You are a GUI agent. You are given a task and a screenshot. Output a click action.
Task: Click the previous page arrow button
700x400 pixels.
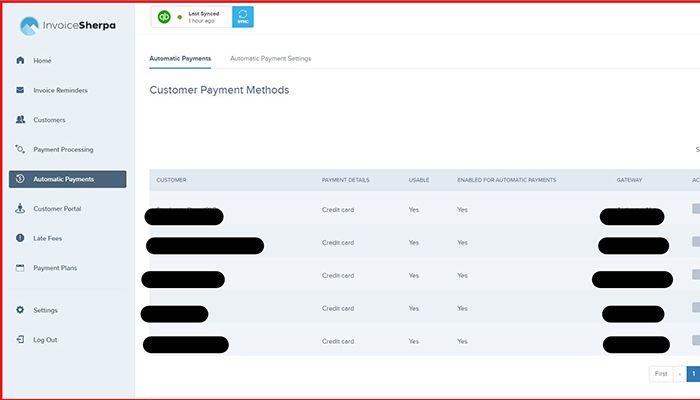(679, 374)
